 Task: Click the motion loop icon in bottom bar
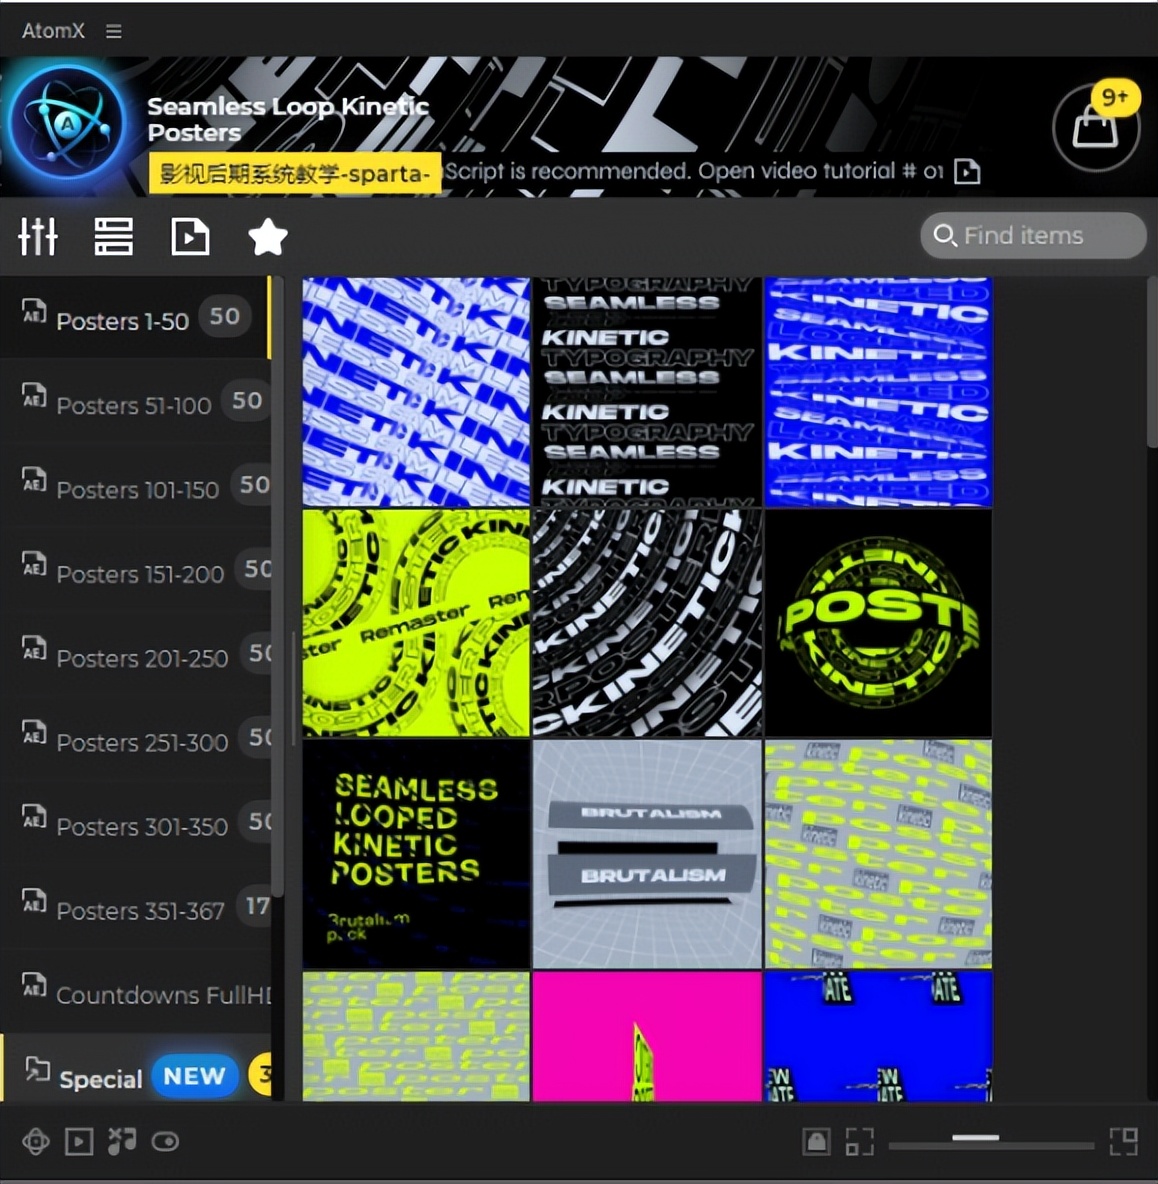click(x=35, y=1141)
